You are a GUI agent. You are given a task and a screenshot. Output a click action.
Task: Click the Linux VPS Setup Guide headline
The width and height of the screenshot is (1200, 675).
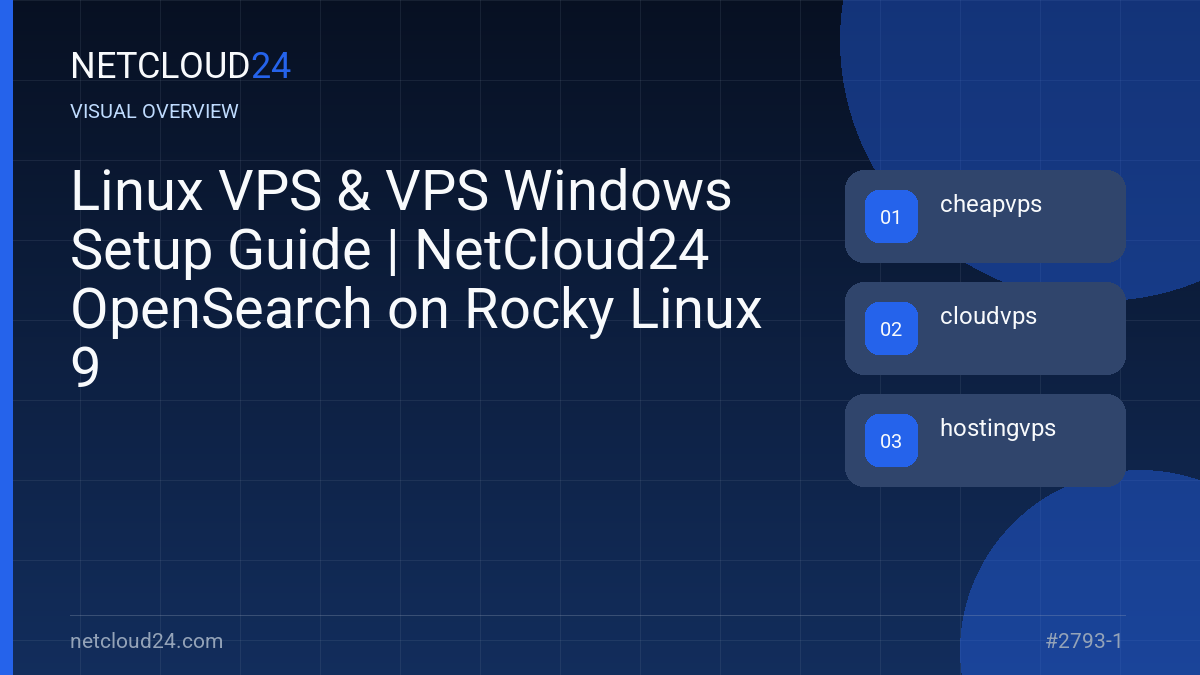point(417,281)
